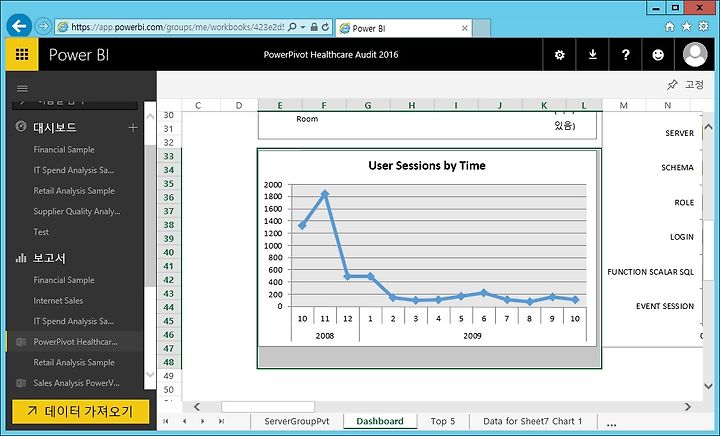The height and width of the screenshot is (436, 720).
Task: Open the address bar dropdown arrow
Action: [303, 27]
